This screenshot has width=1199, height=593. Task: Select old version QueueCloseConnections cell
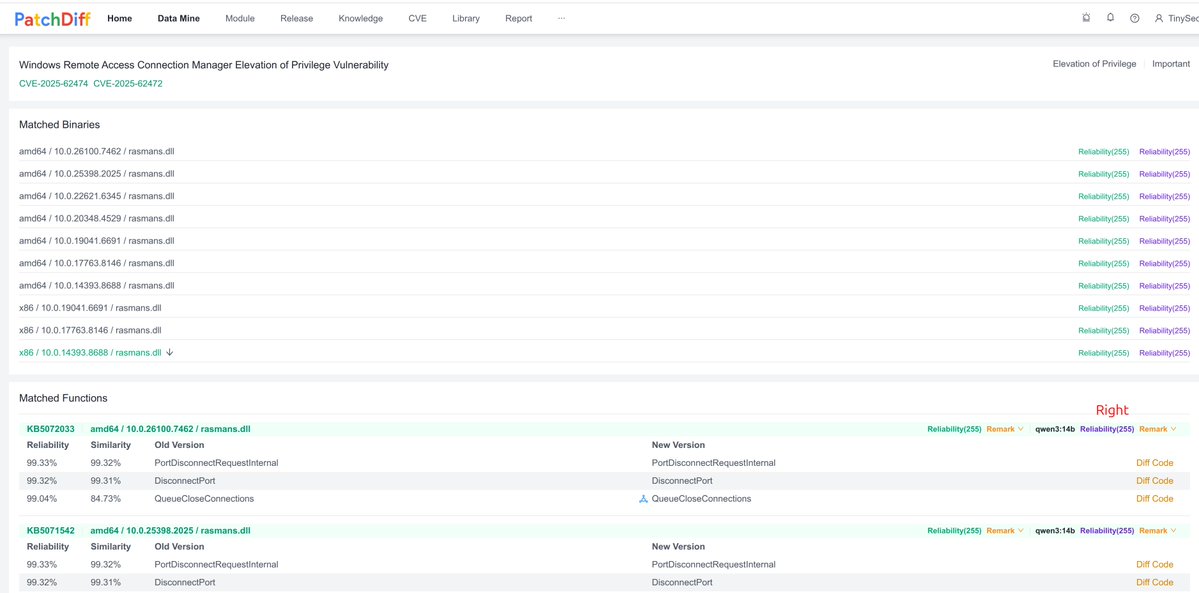204,499
